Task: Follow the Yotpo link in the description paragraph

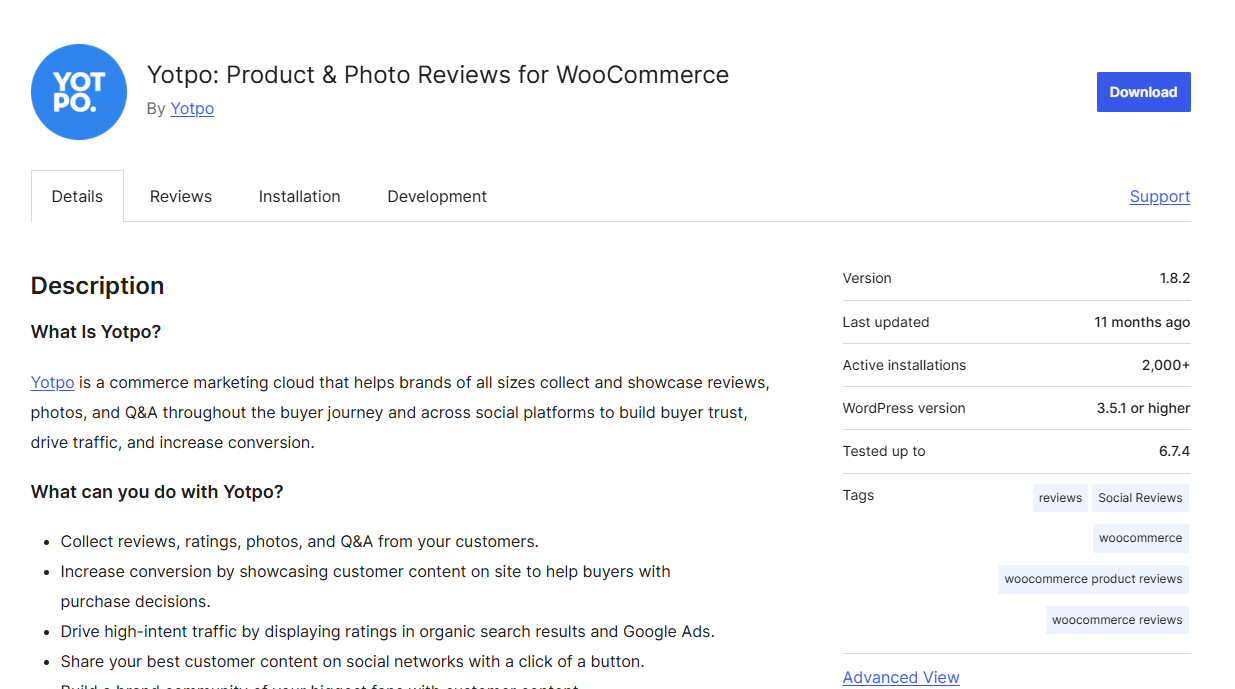Action: 52,382
